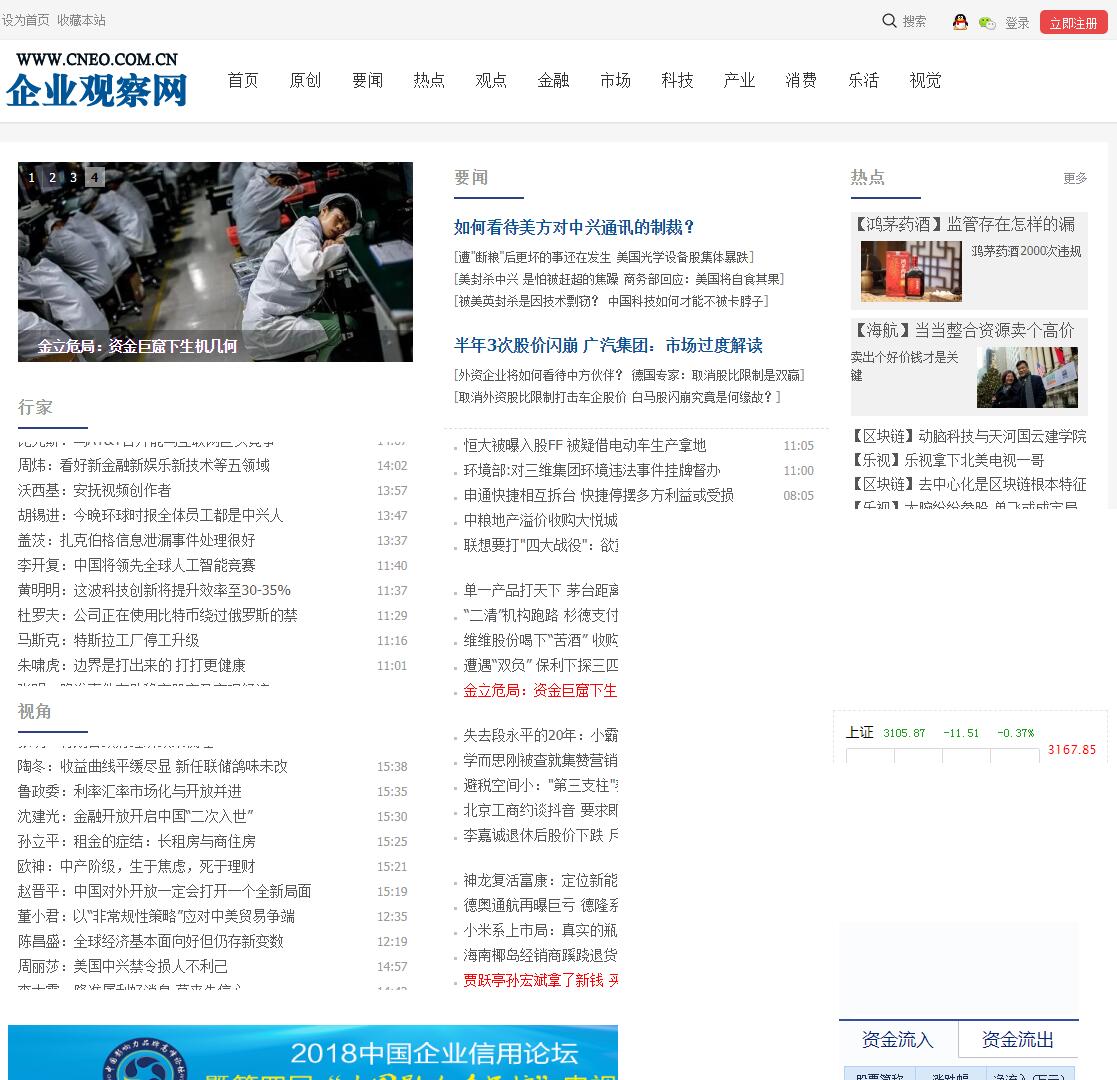Open red 贾跃亭孙宏斌拿了新钱 link

541,980
